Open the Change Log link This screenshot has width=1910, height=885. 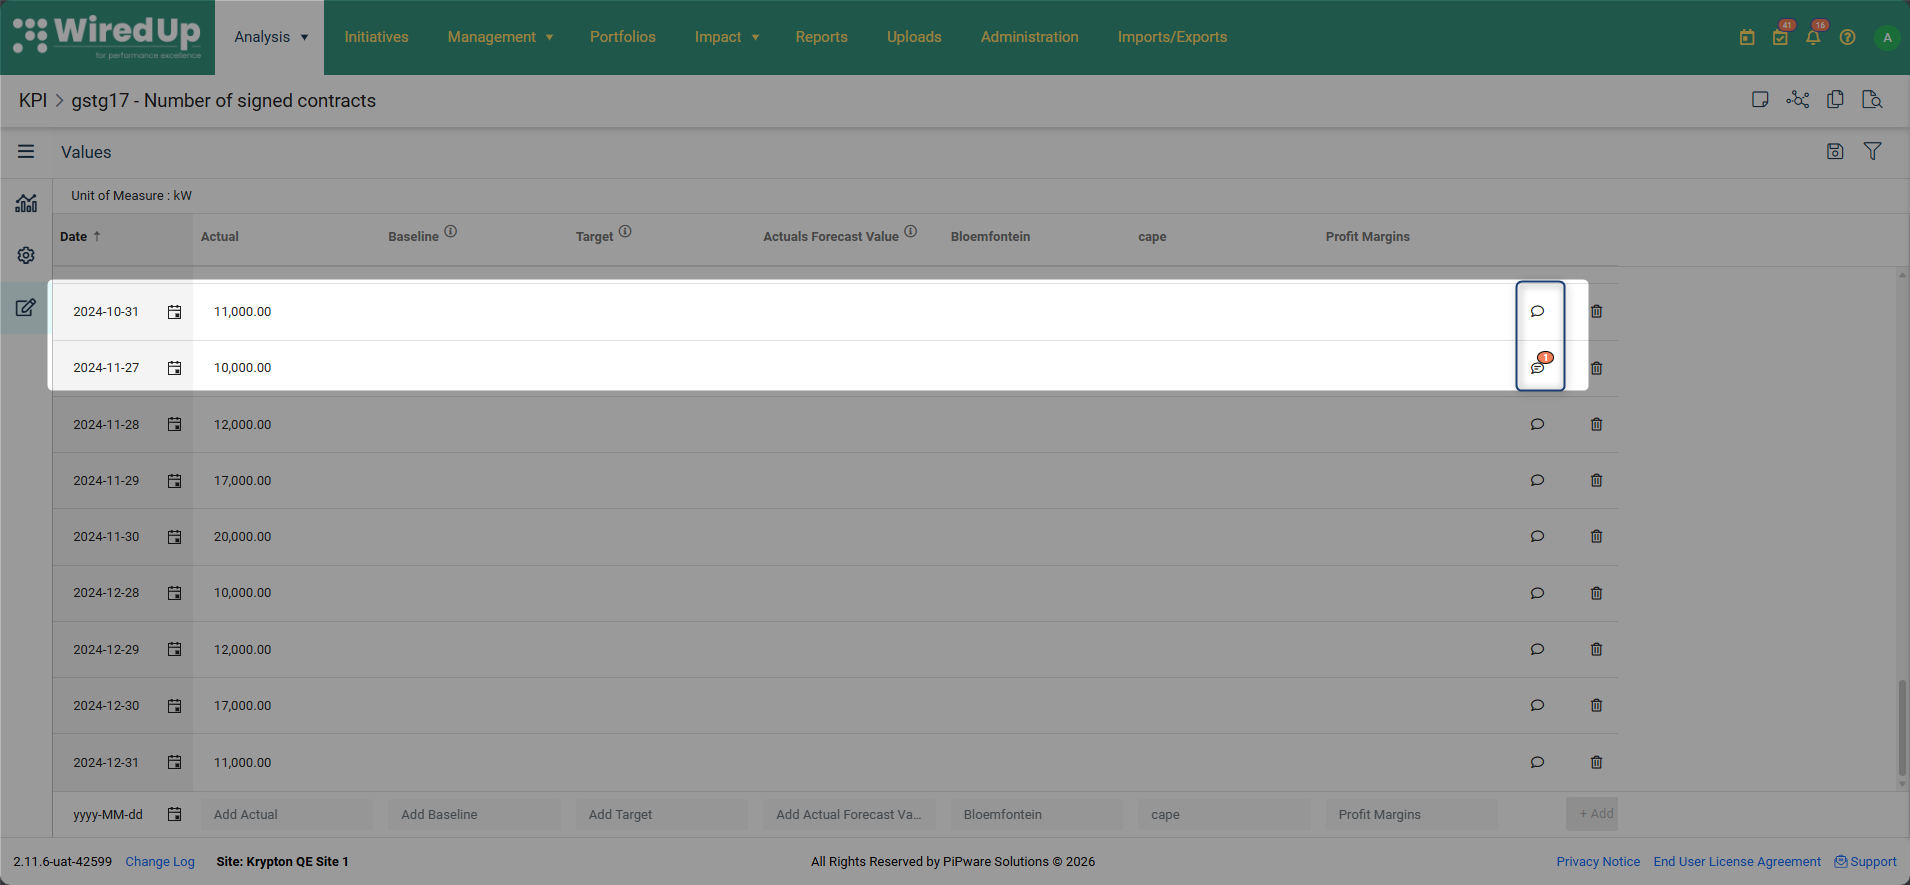coord(160,861)
